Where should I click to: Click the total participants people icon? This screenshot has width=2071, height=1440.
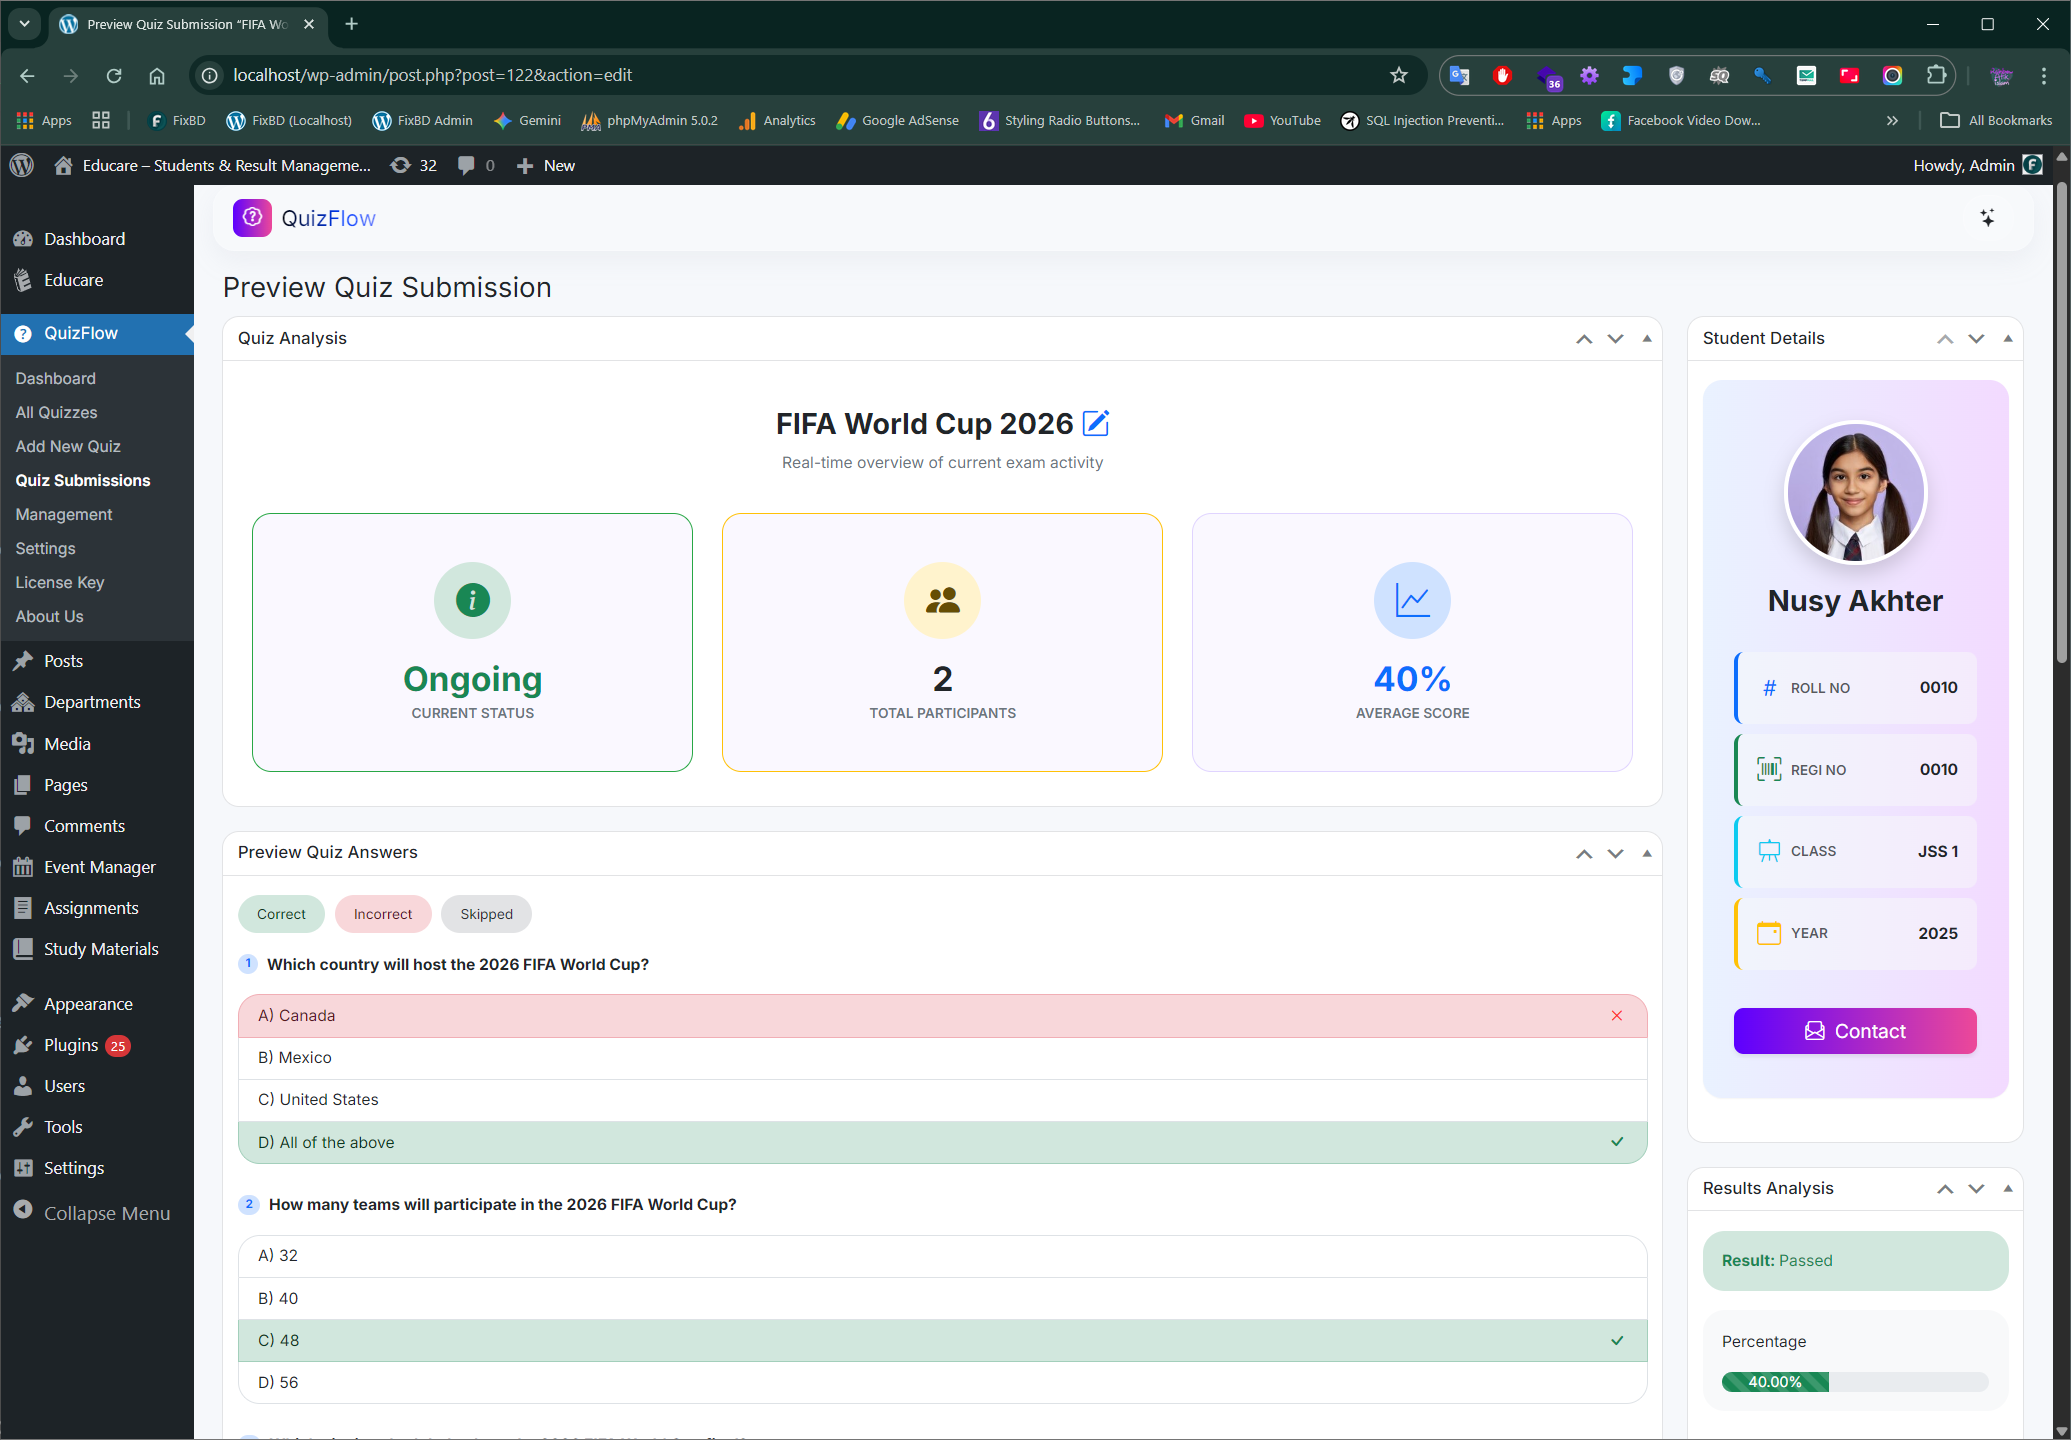[942, 600]
